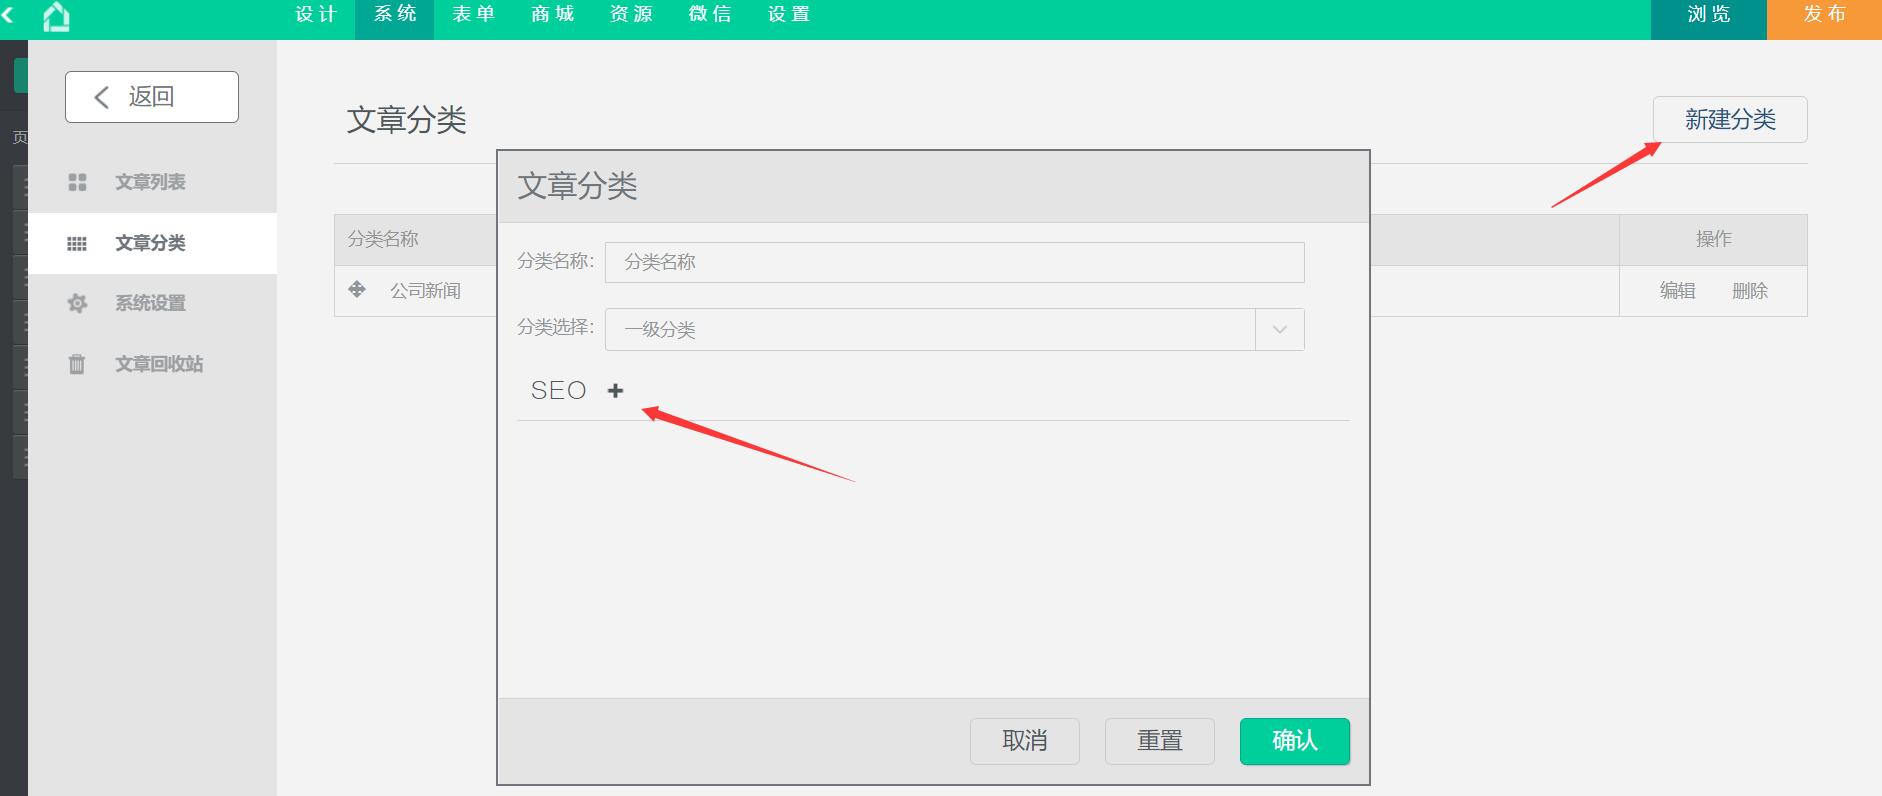
Task: Select the 一级分类 combo box
Action: tap(954, 329)
